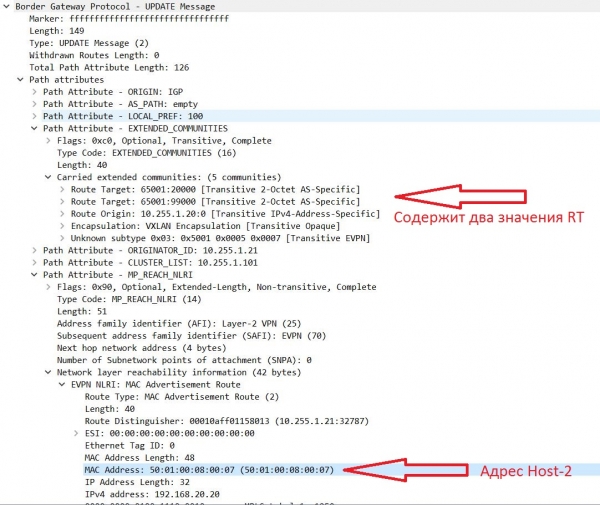Collapse the Carried extended communities list

click(x=49, y=177)
